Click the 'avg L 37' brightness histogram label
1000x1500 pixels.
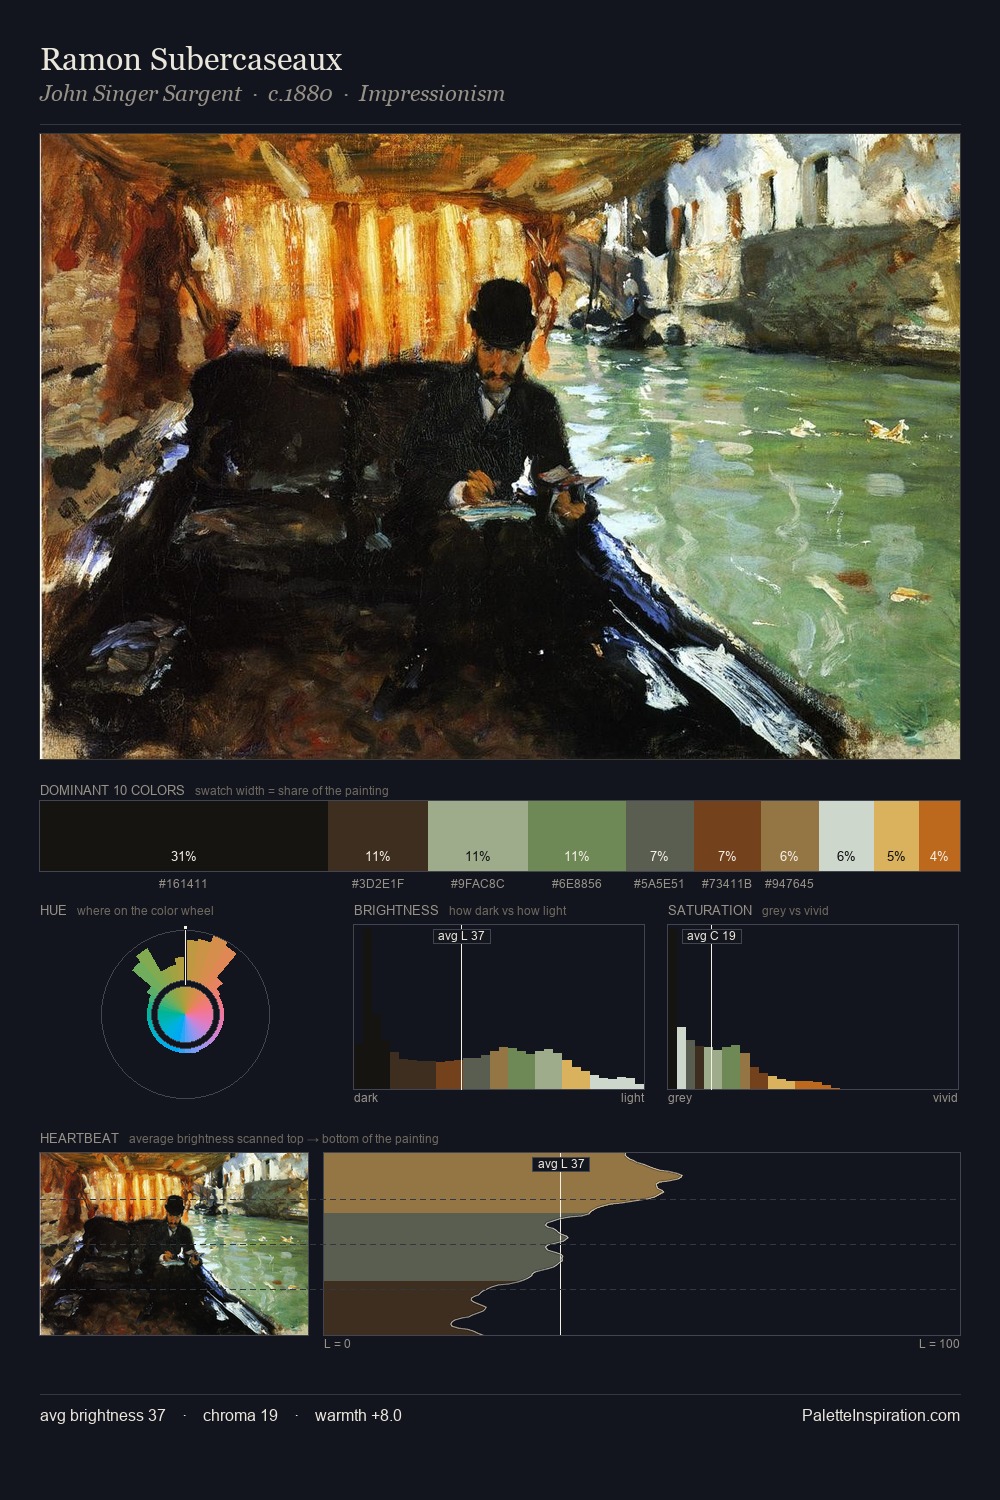461,936
